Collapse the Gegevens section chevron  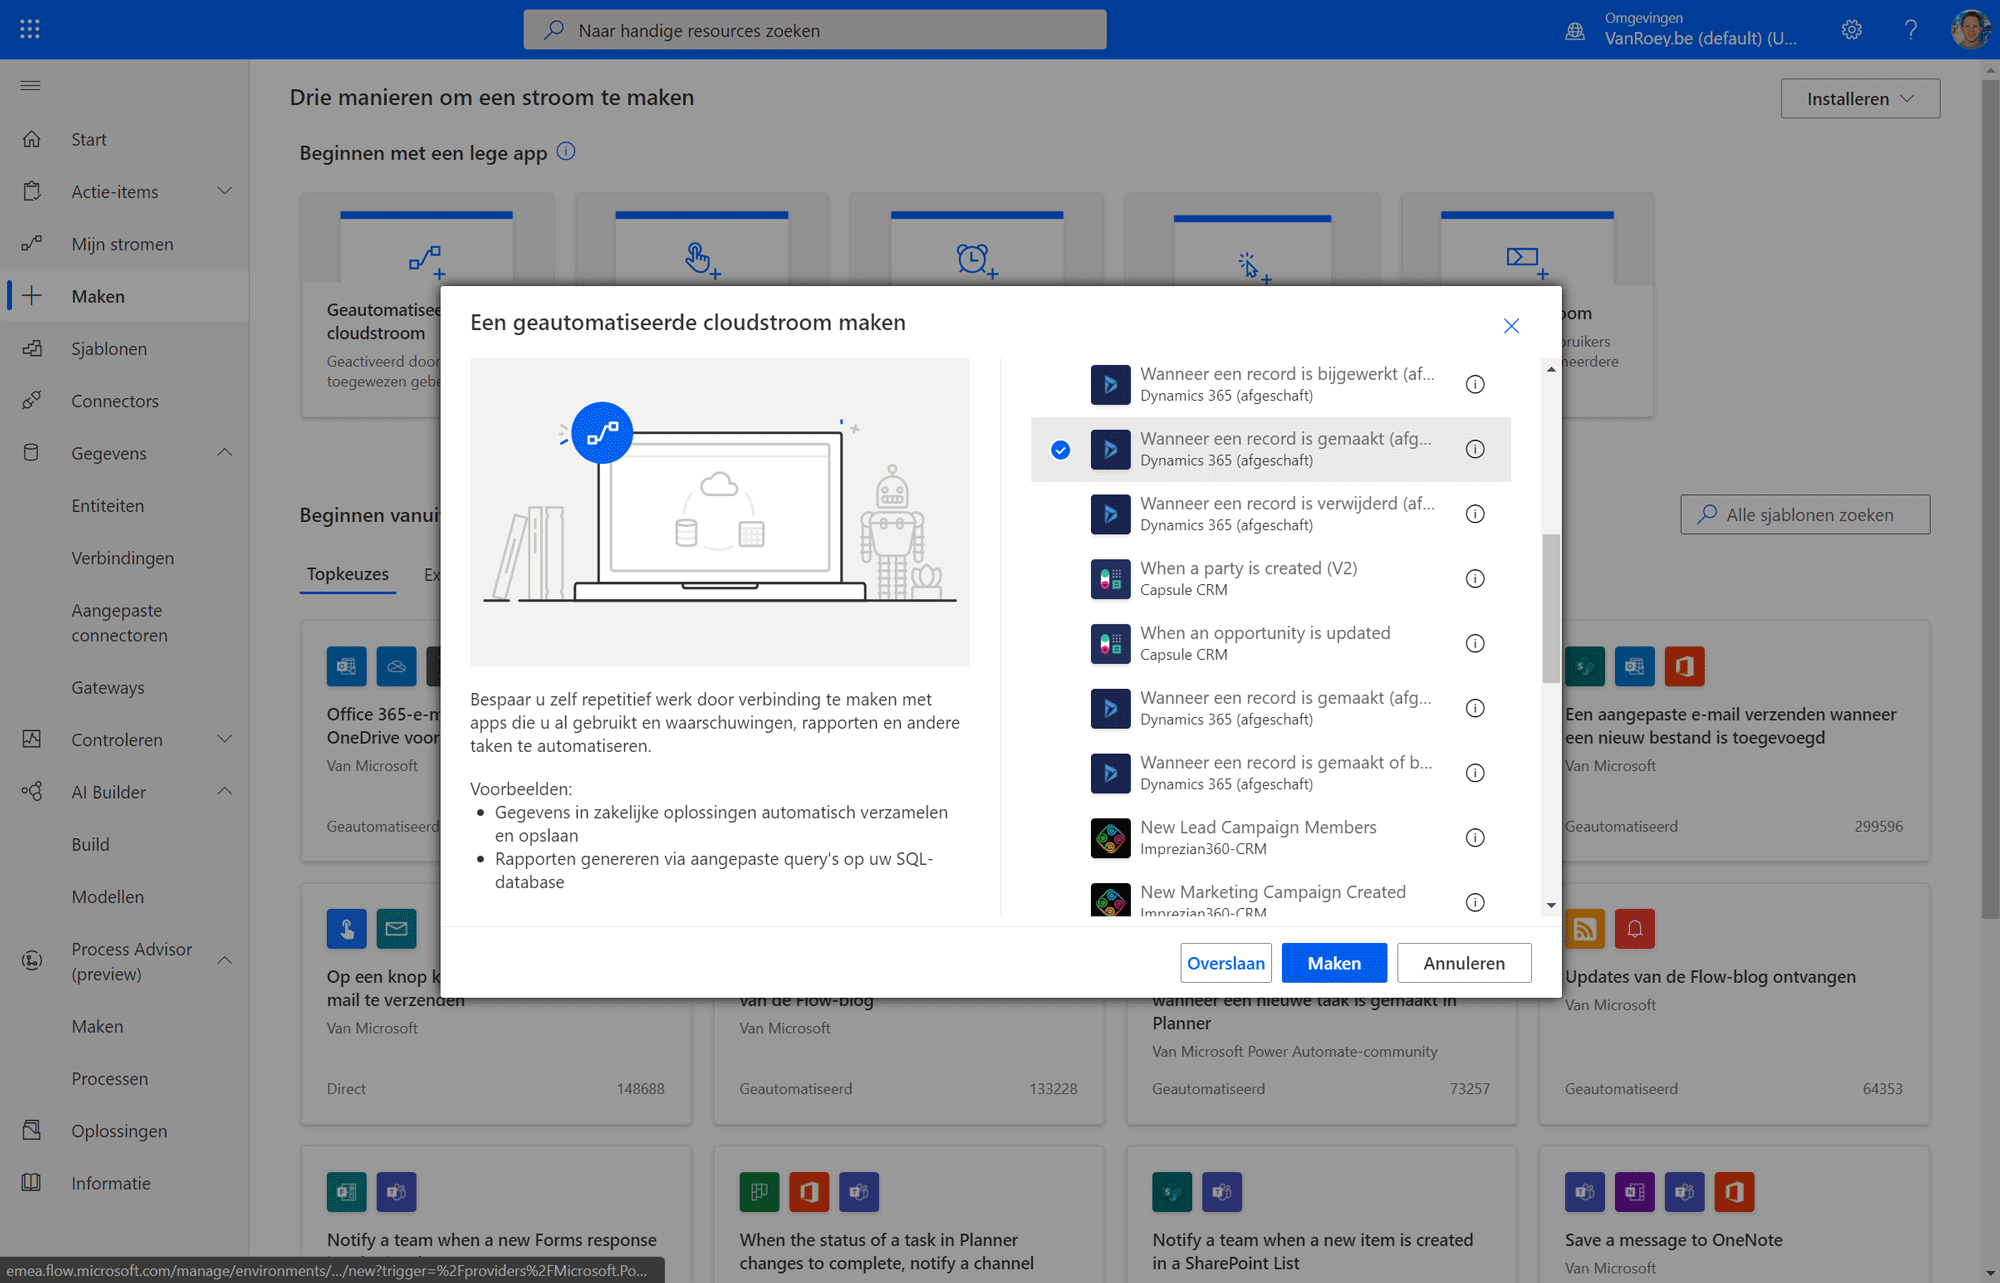click(224, 453)
